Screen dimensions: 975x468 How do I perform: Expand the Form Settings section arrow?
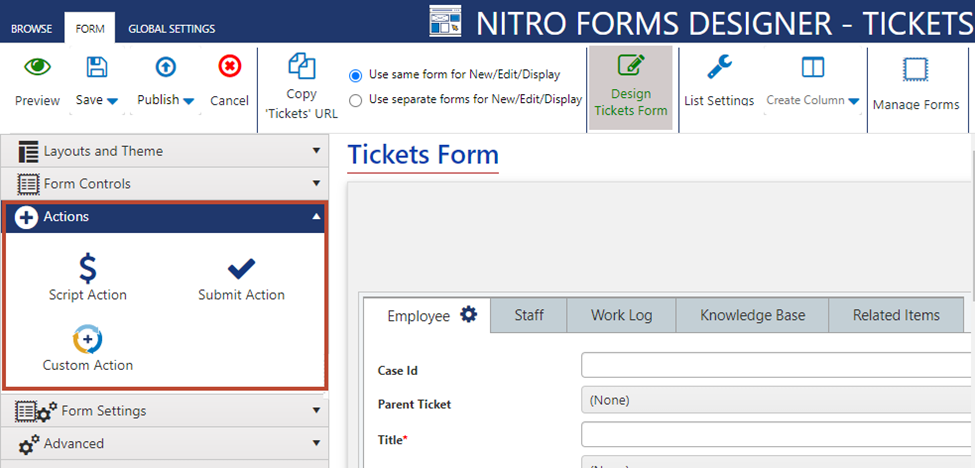pyautogui.click(x=316, y=411)
